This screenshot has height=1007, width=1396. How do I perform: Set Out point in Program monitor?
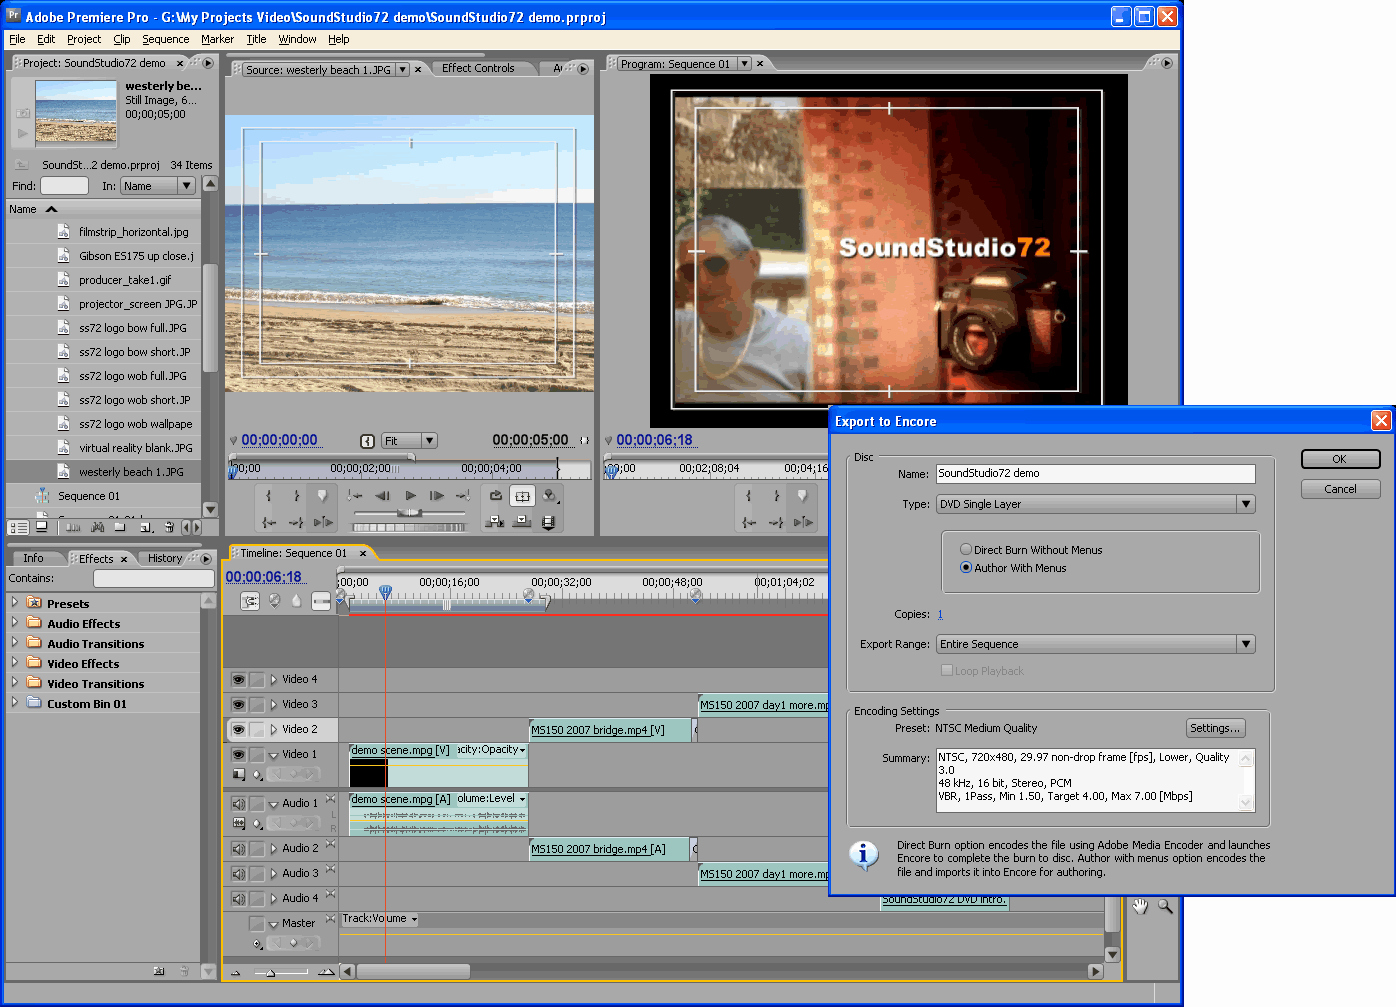coord(776,496)
